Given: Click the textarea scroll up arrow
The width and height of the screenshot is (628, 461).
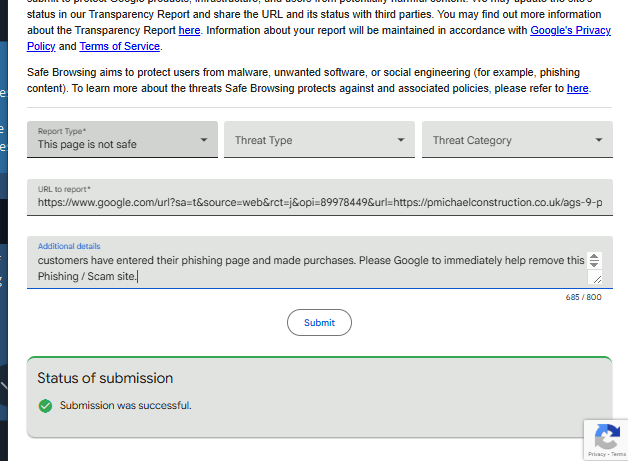Looking at the screenshot, I should [594, 256].
